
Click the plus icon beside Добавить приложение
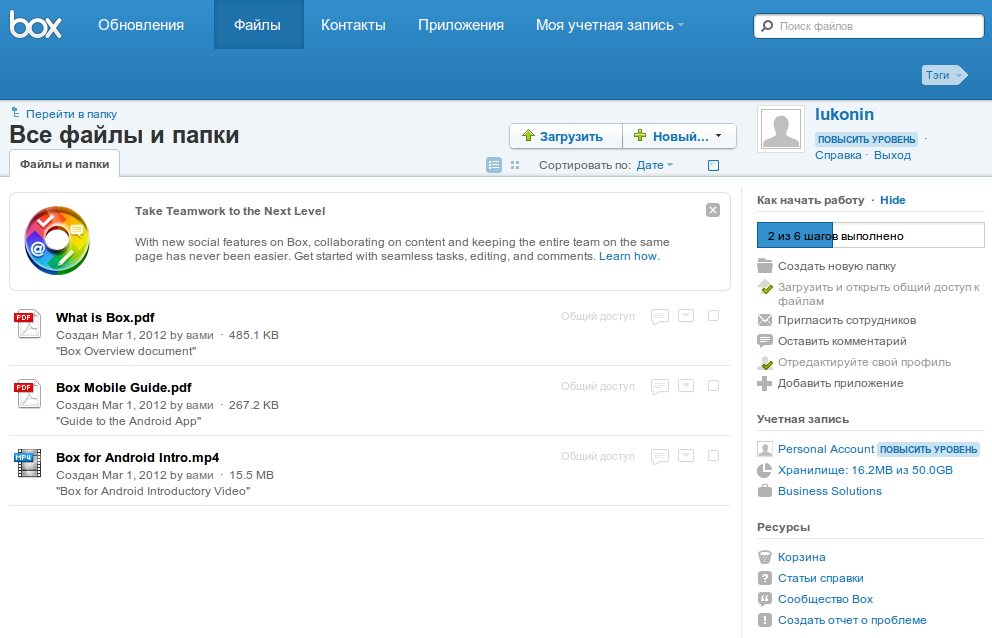pyautogui.click(x=765, y=384)
